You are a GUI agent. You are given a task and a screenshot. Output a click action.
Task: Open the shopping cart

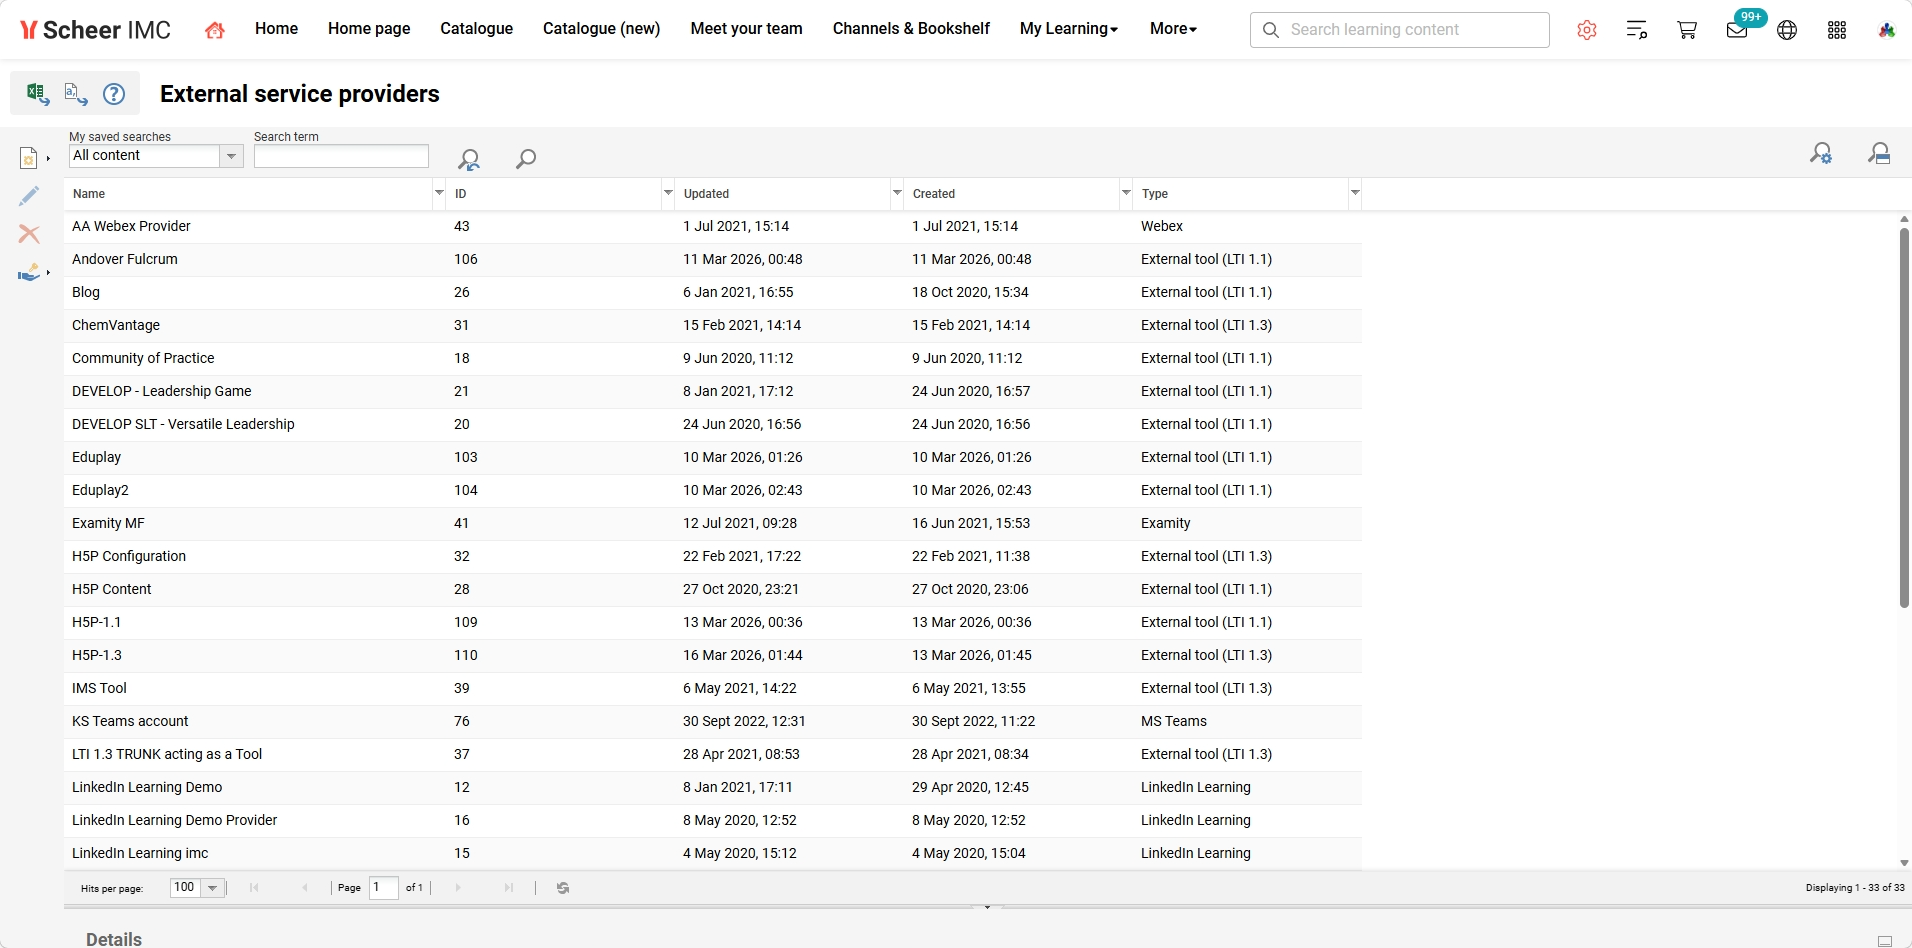click(1687, 30)
